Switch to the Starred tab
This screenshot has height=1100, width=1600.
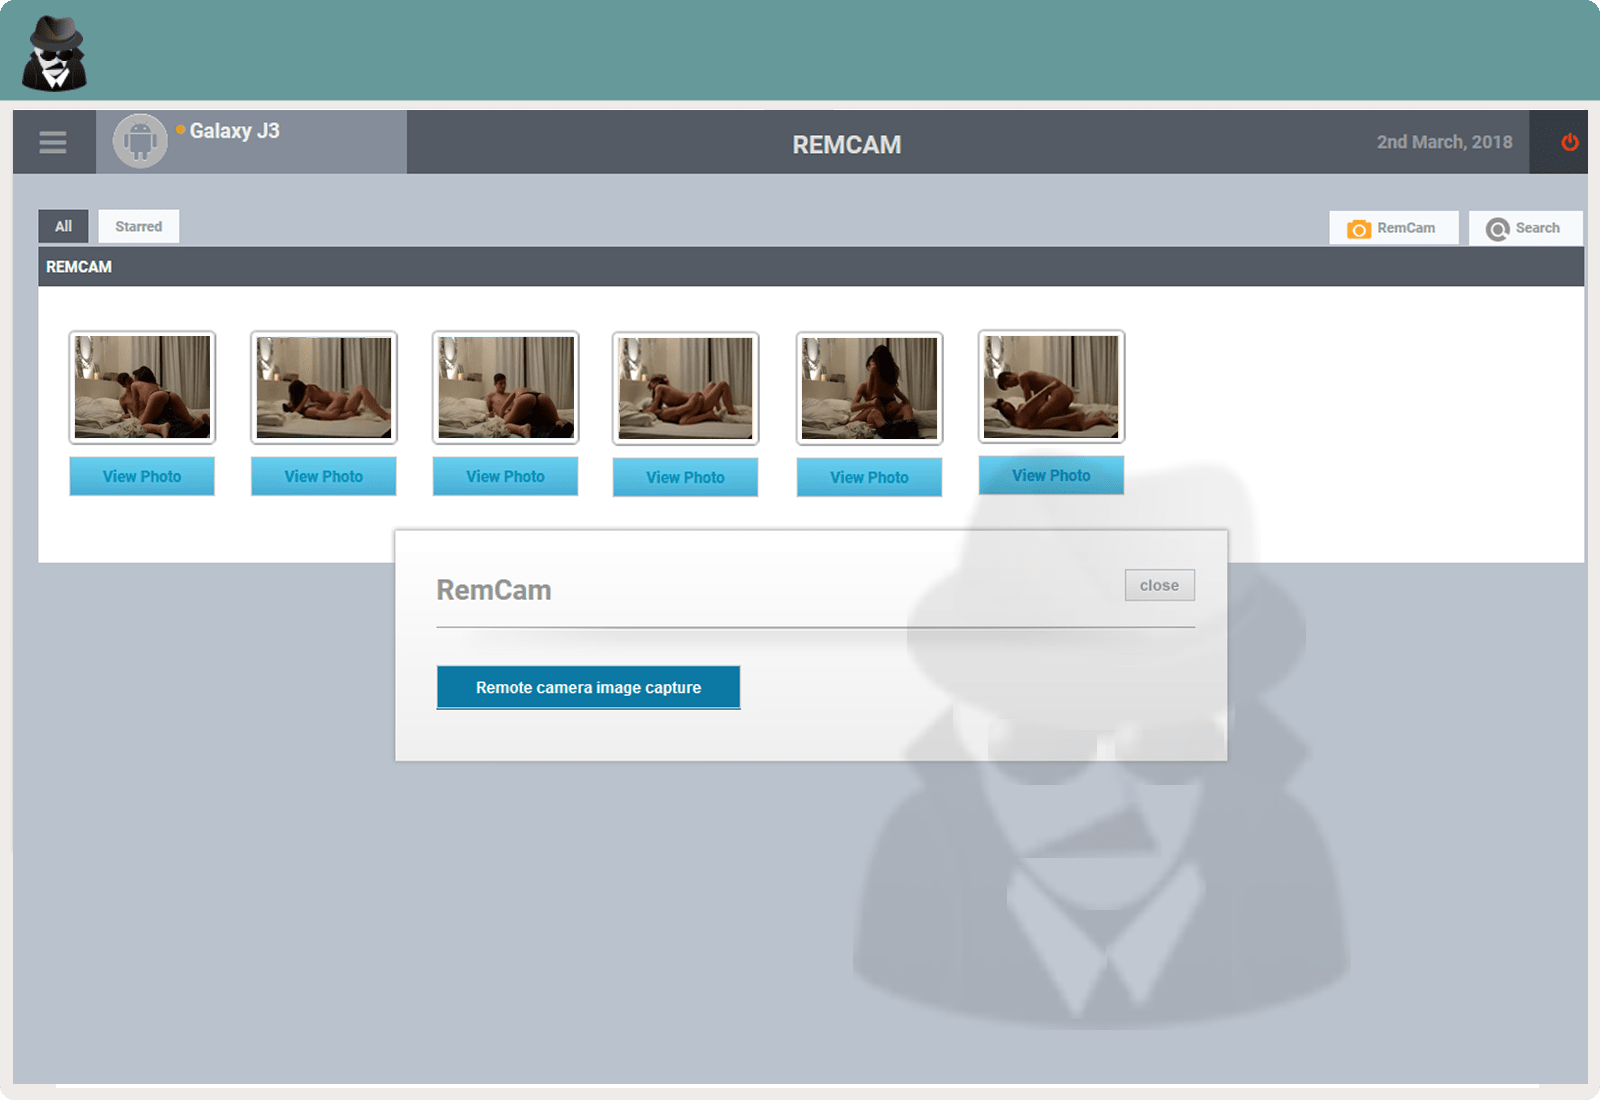point(138,226)
